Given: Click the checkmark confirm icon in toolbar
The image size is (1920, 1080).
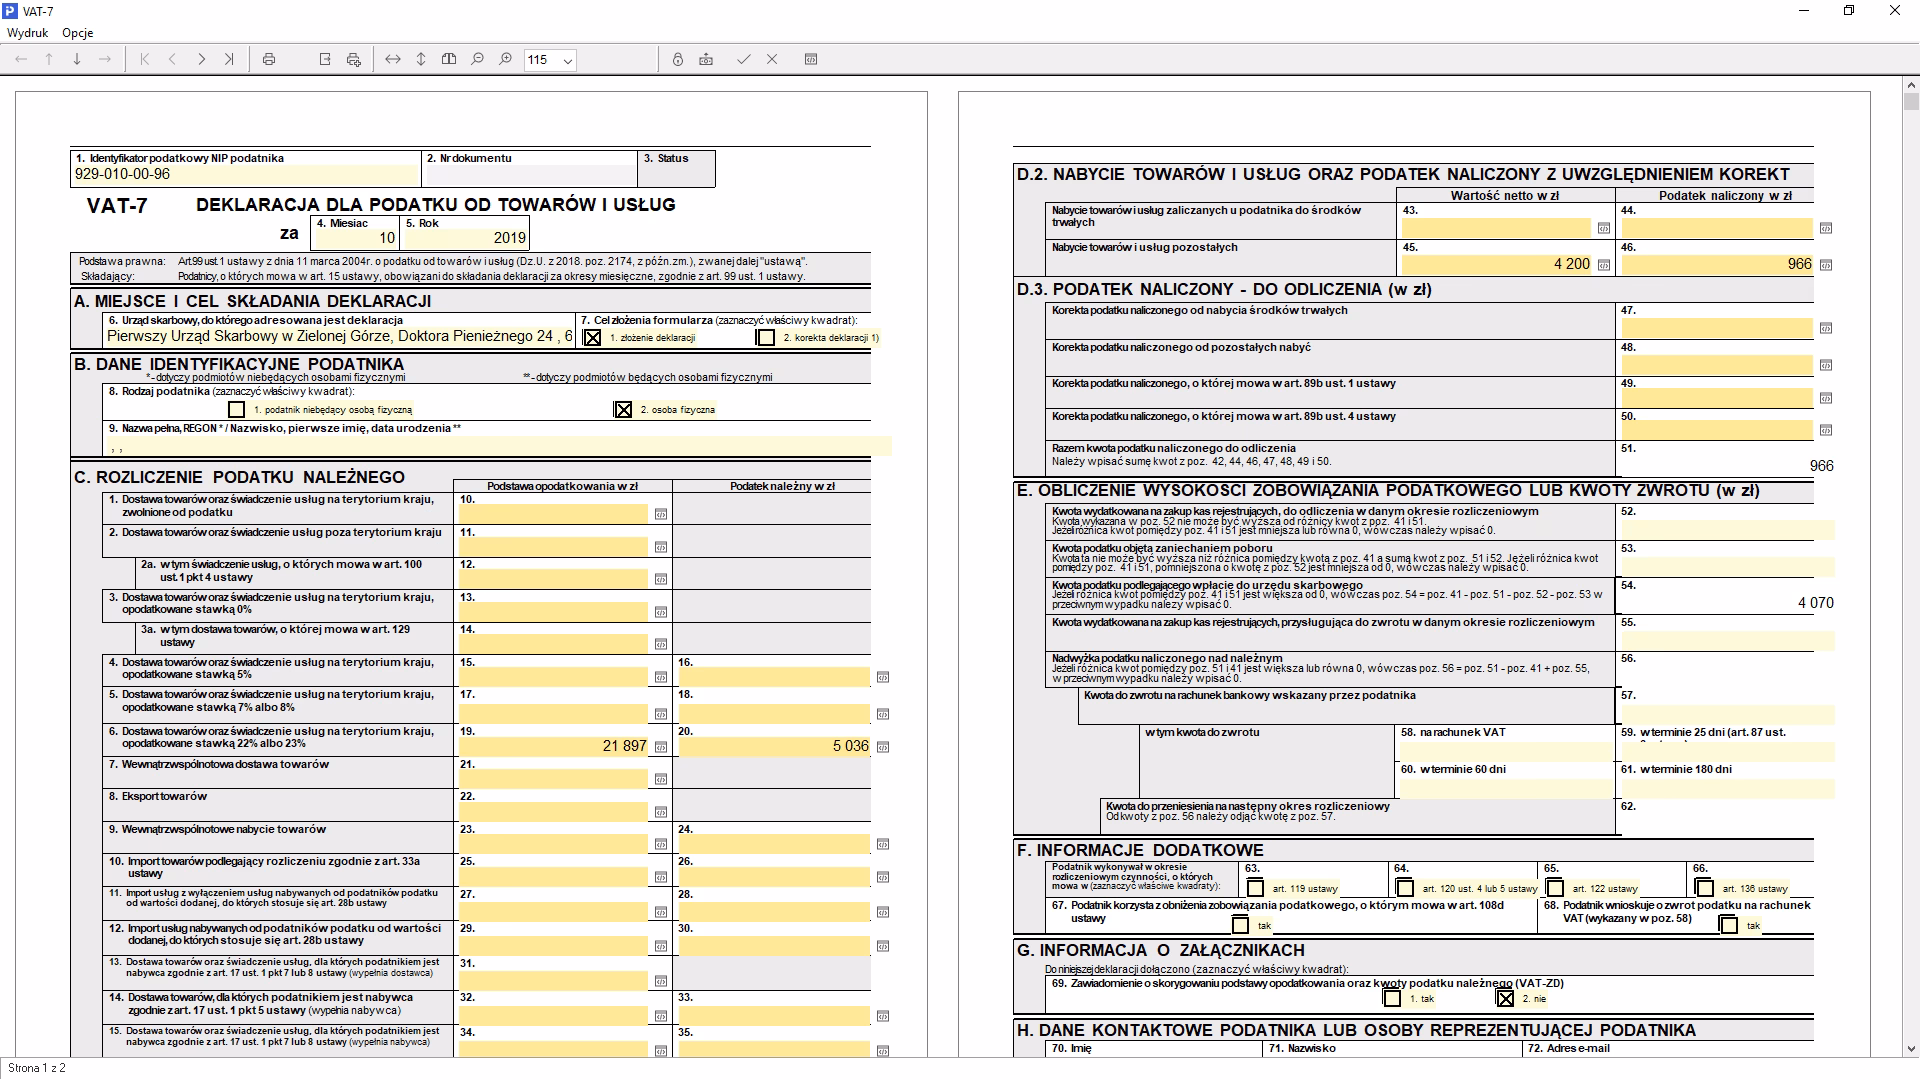Looking at the screenshot, I should click(743, 60).
